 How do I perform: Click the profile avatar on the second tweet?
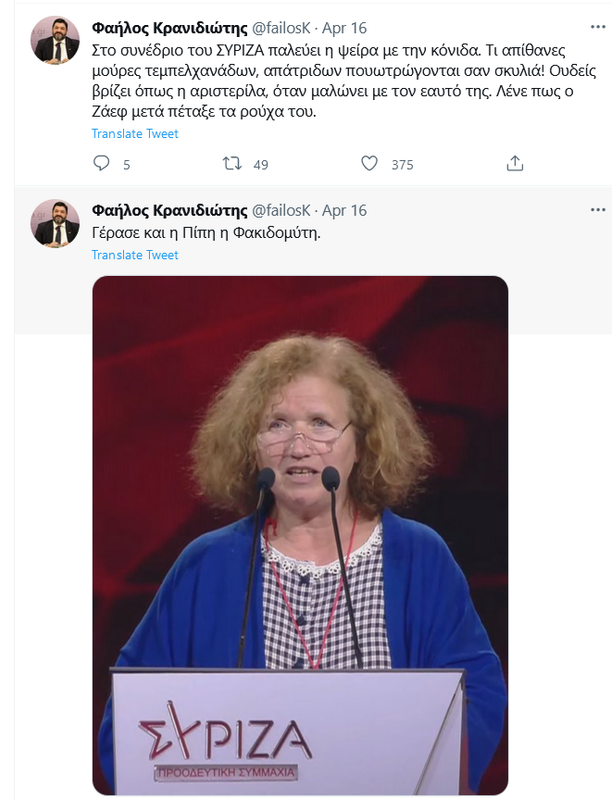[56, 223]
